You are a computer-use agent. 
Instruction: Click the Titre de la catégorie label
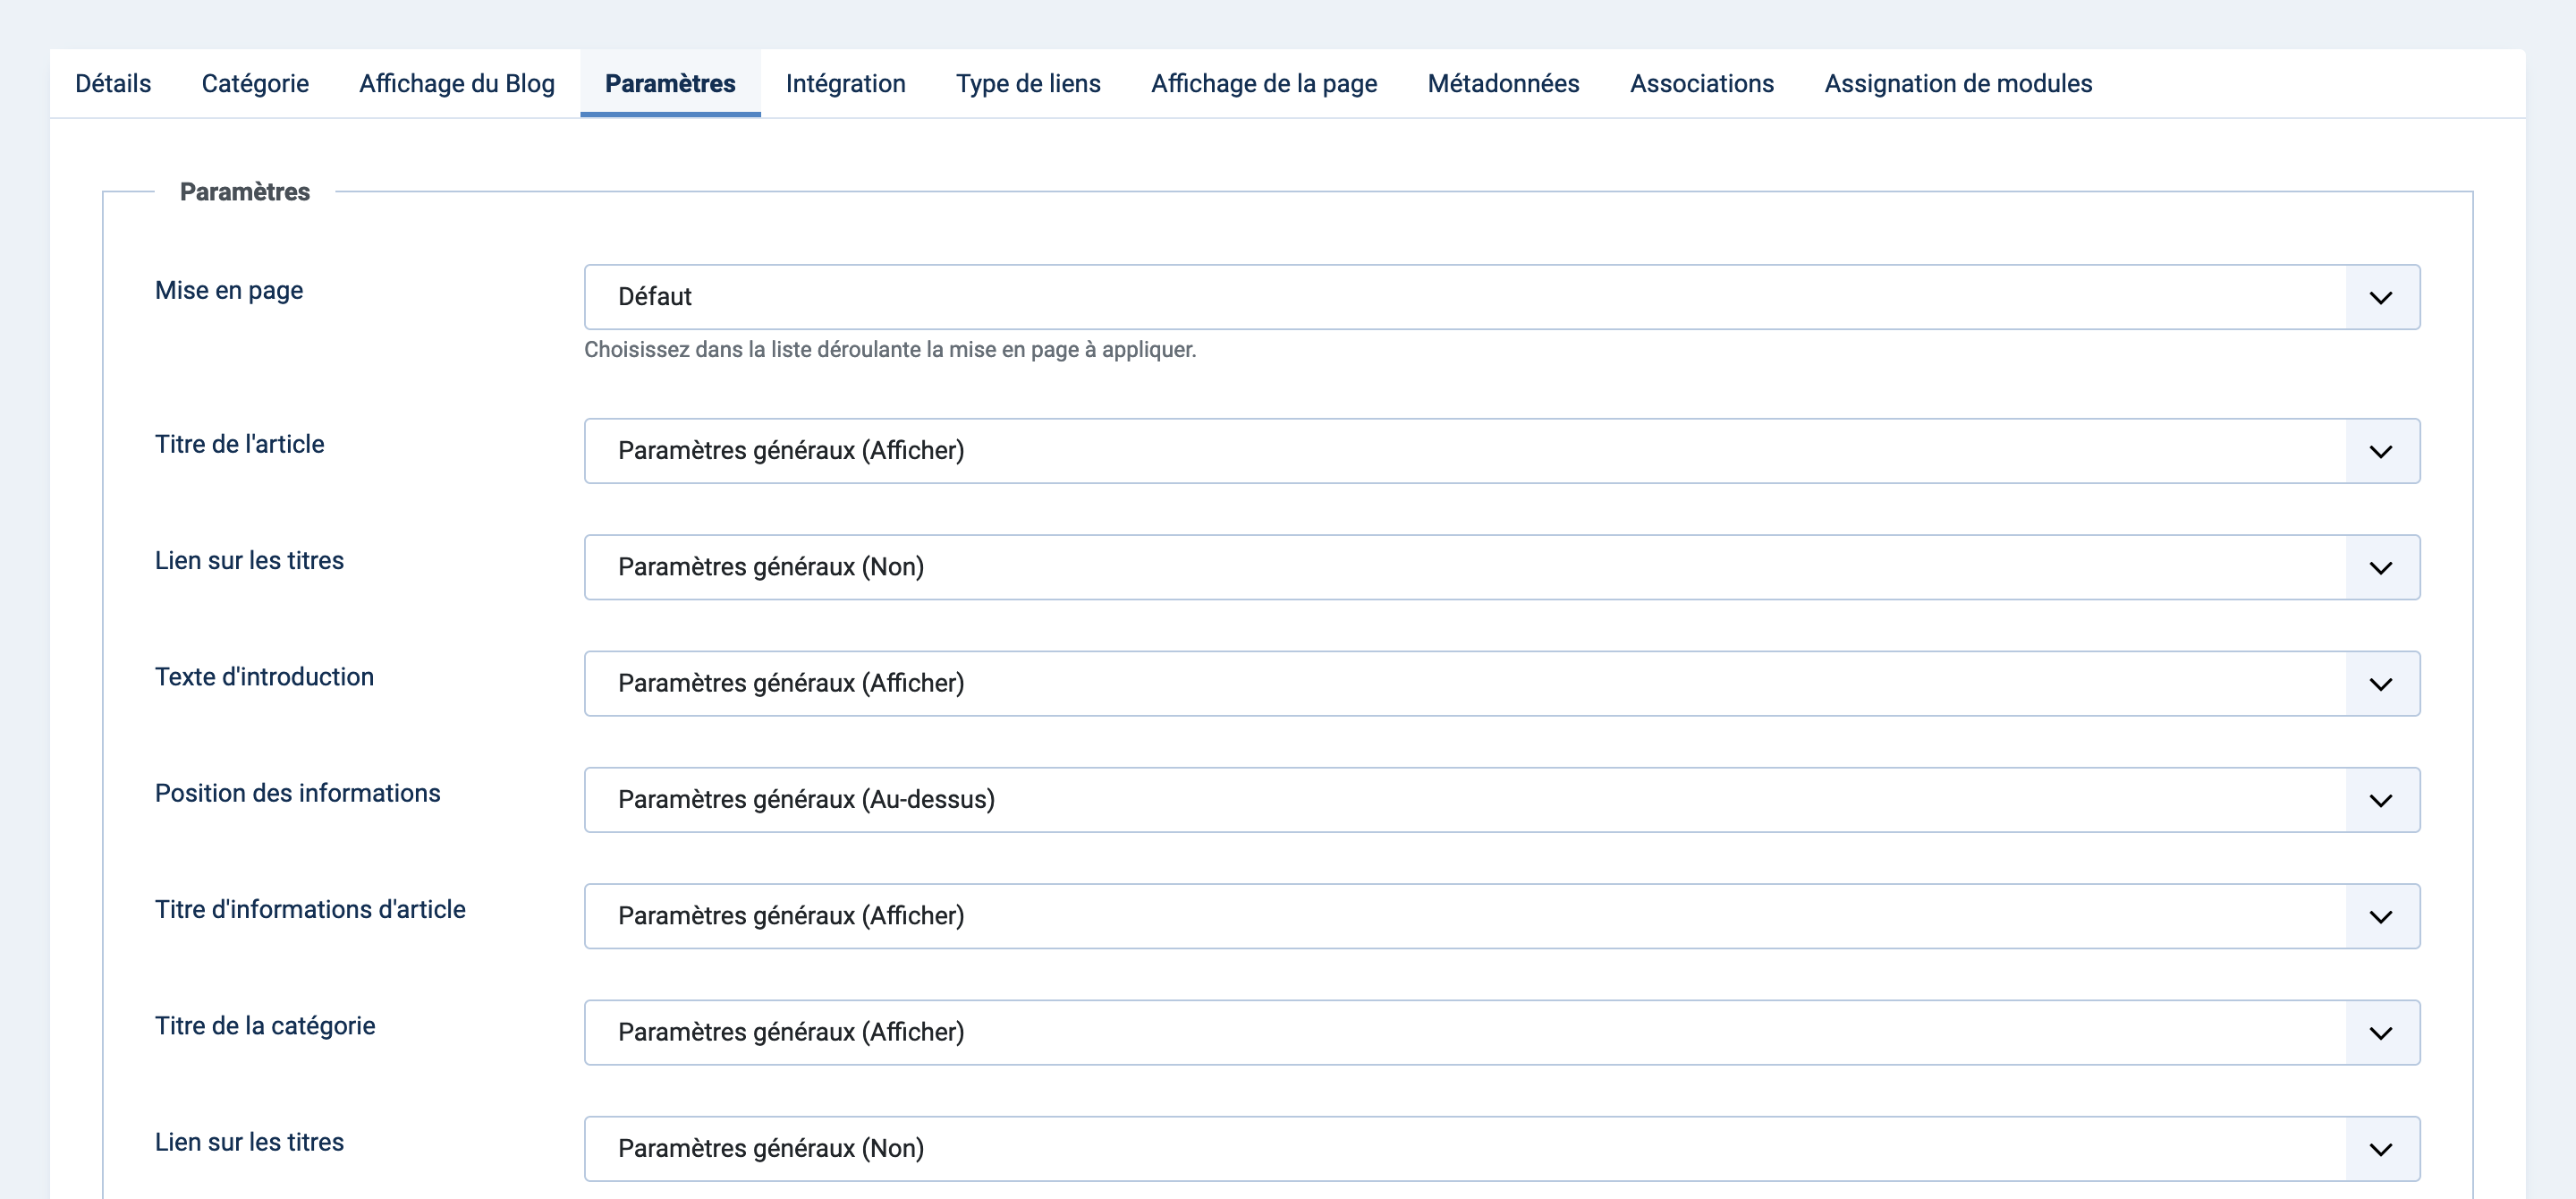click(x=265, y=1026)
